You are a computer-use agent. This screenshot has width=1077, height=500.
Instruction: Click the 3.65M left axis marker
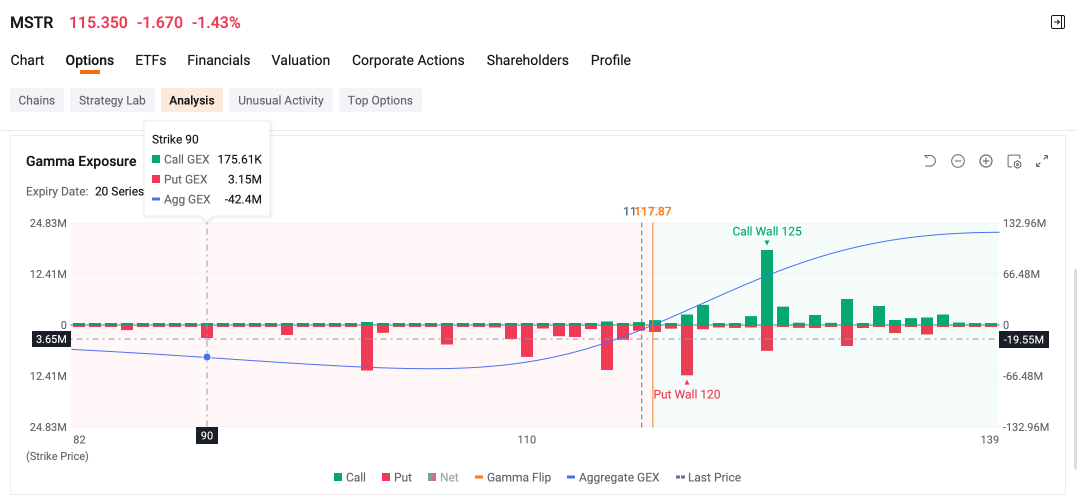(52, 339)
